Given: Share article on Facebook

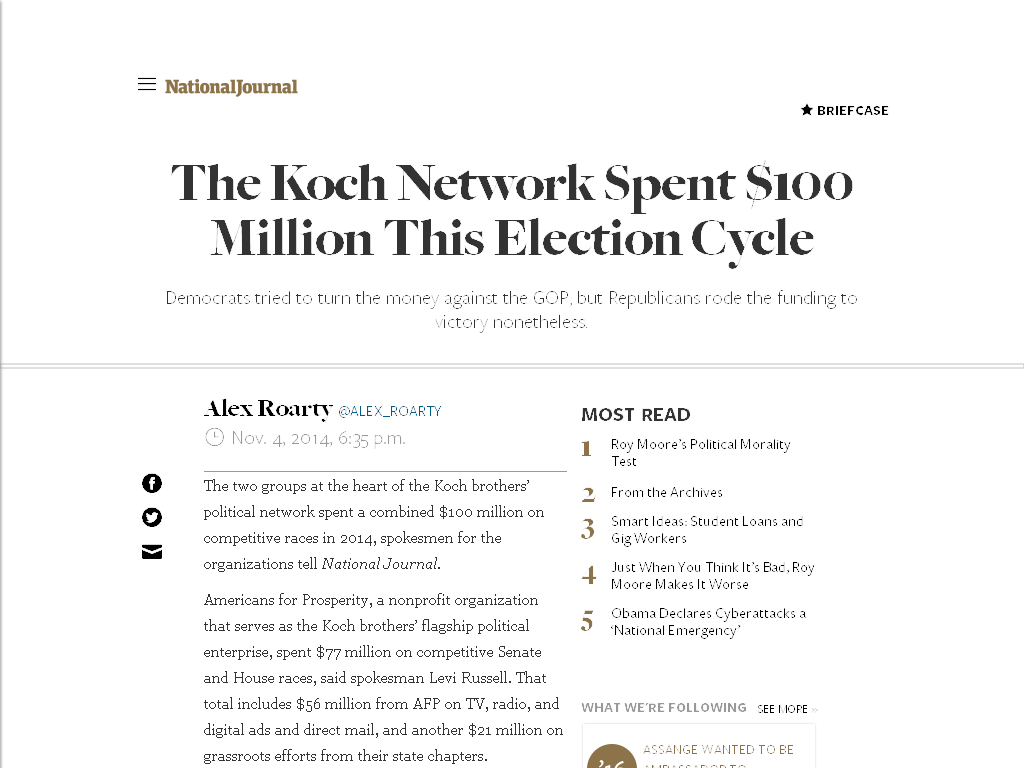Looking at the screenshot, I should pos(152,484).
